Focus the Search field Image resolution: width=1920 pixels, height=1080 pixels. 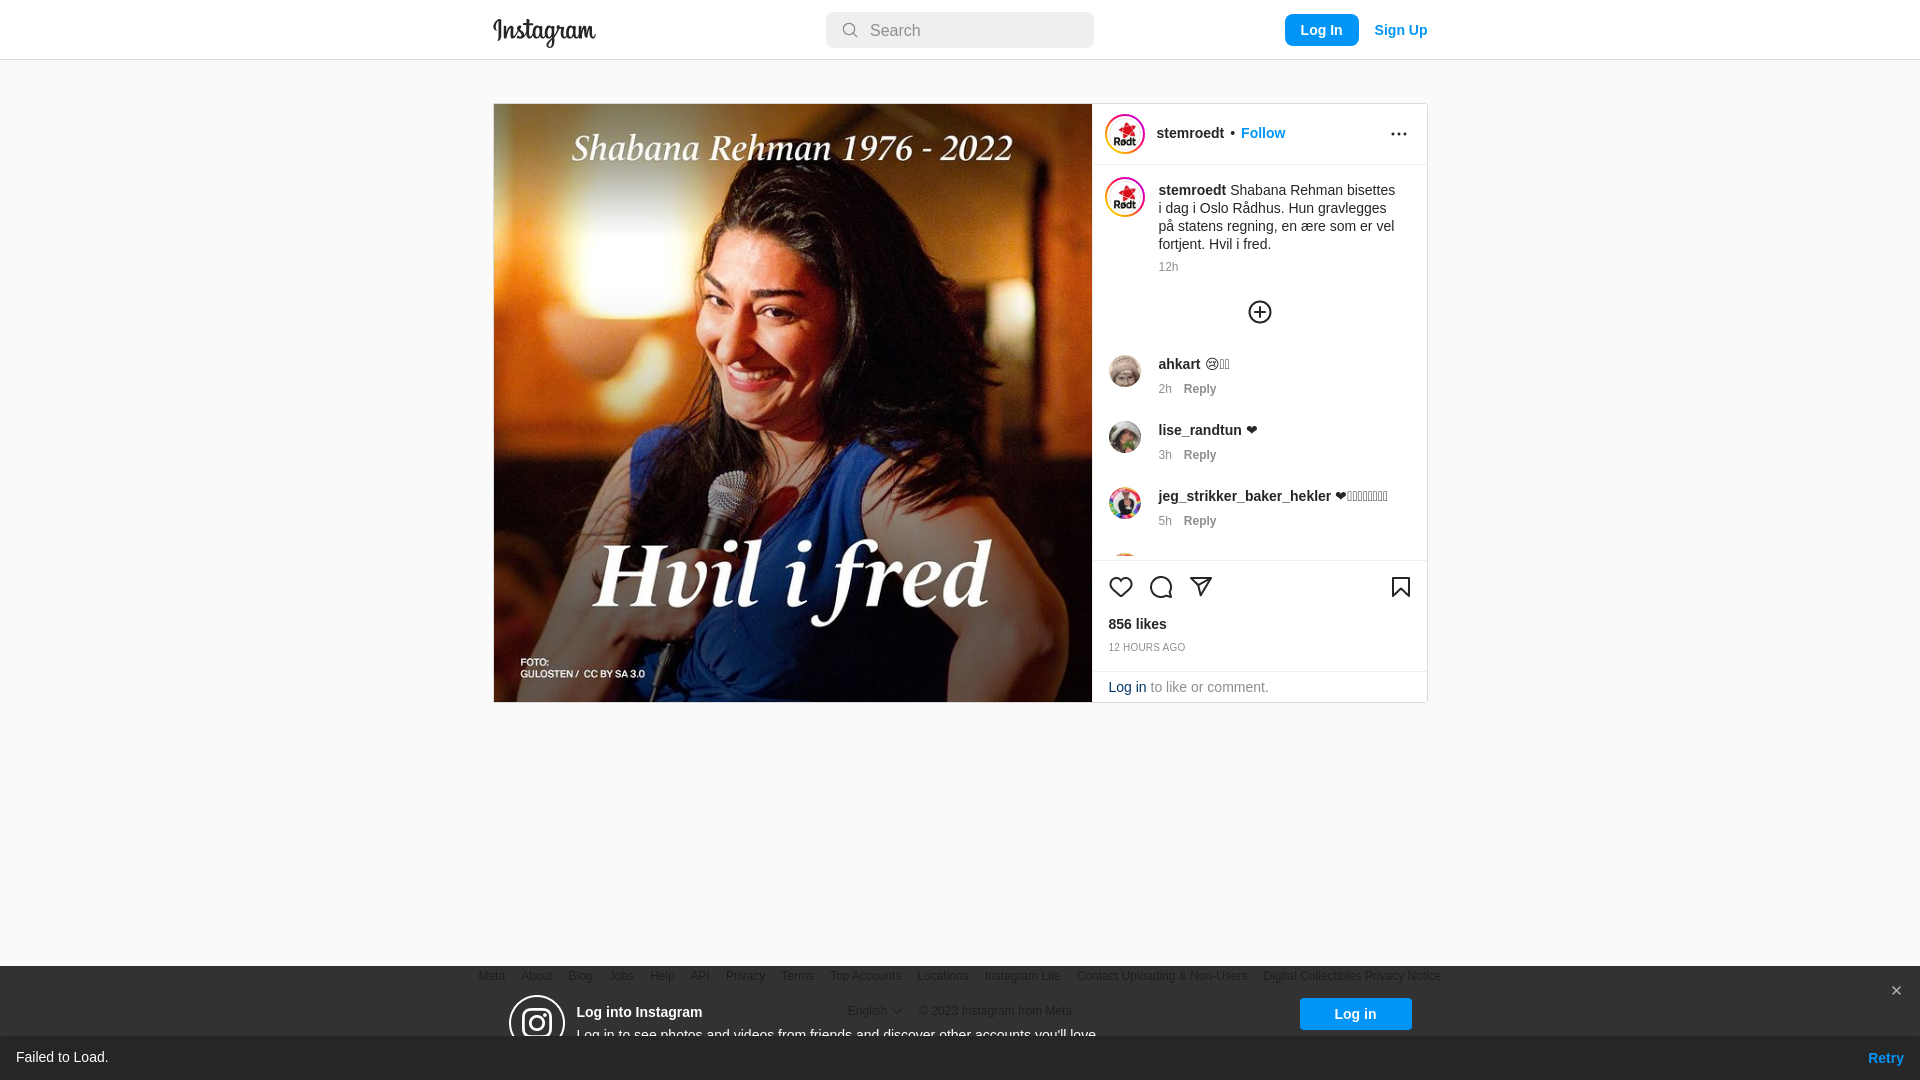960,30
